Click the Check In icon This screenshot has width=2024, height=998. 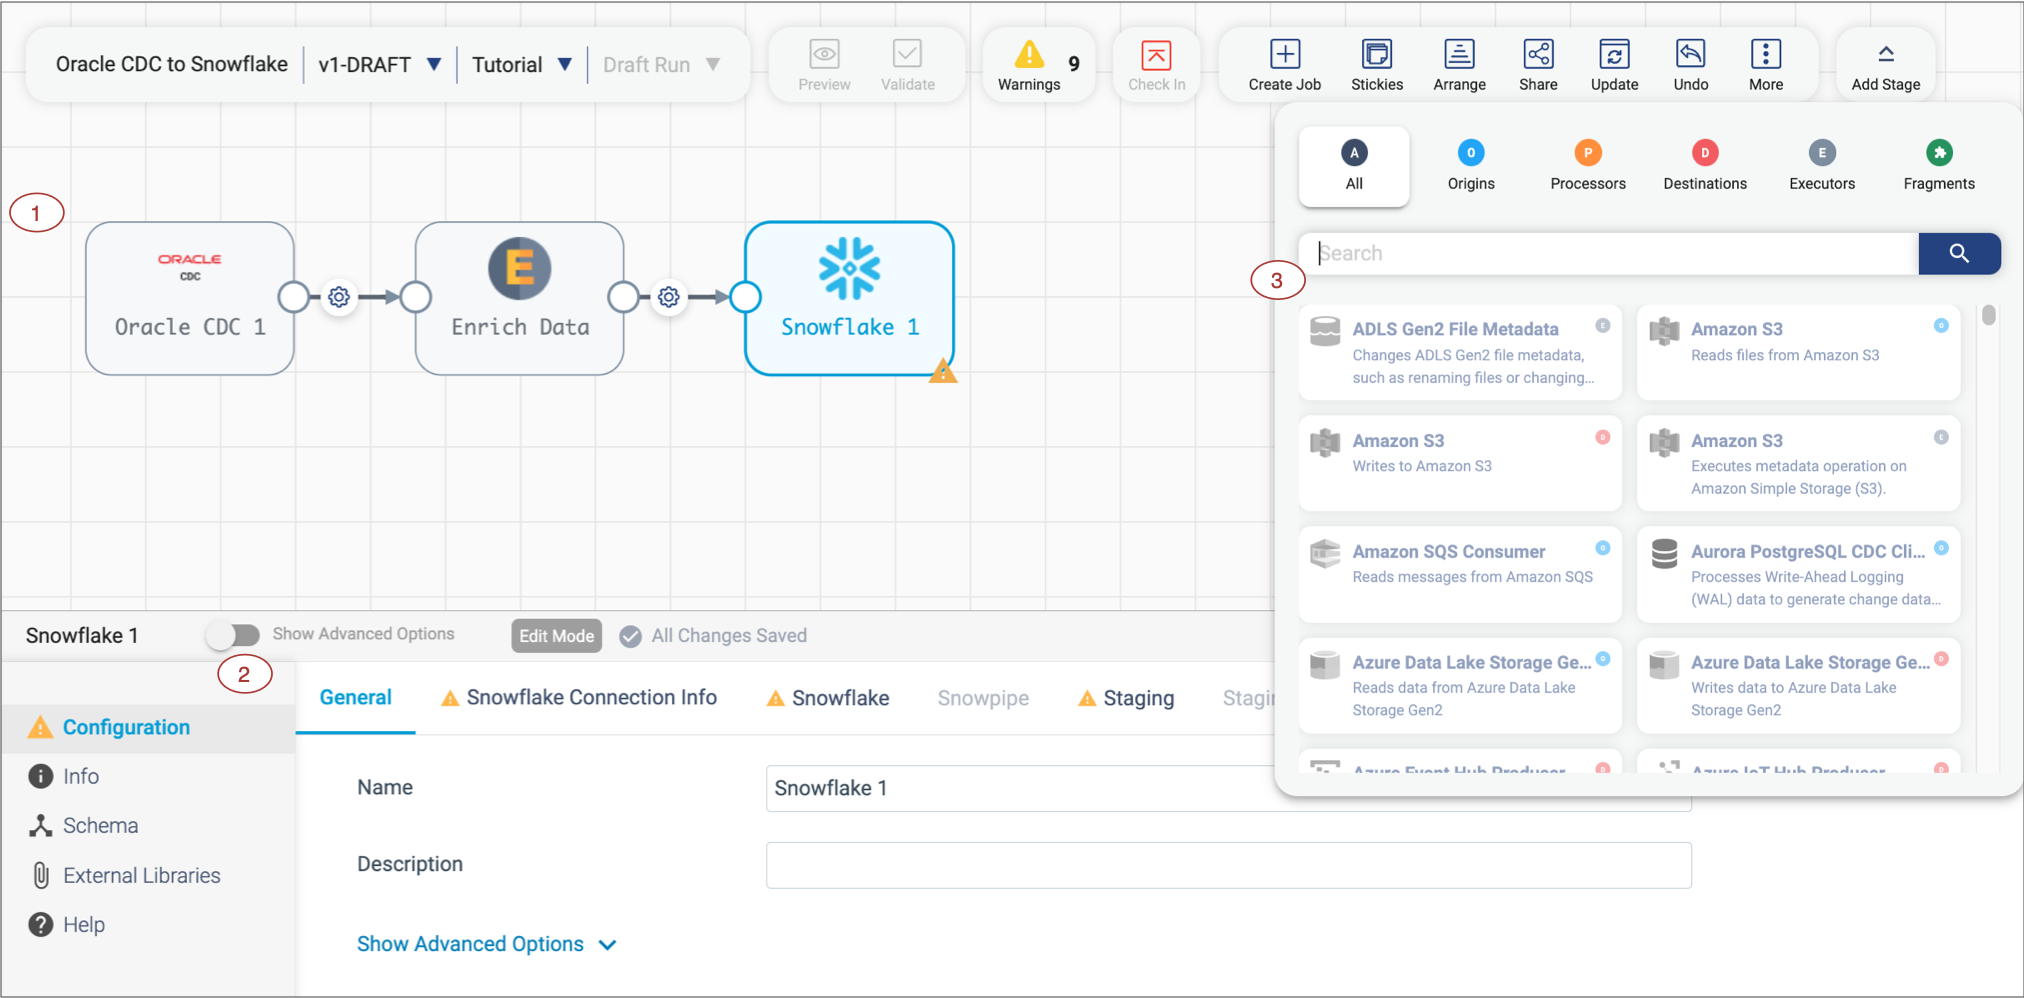[1156, 55]
